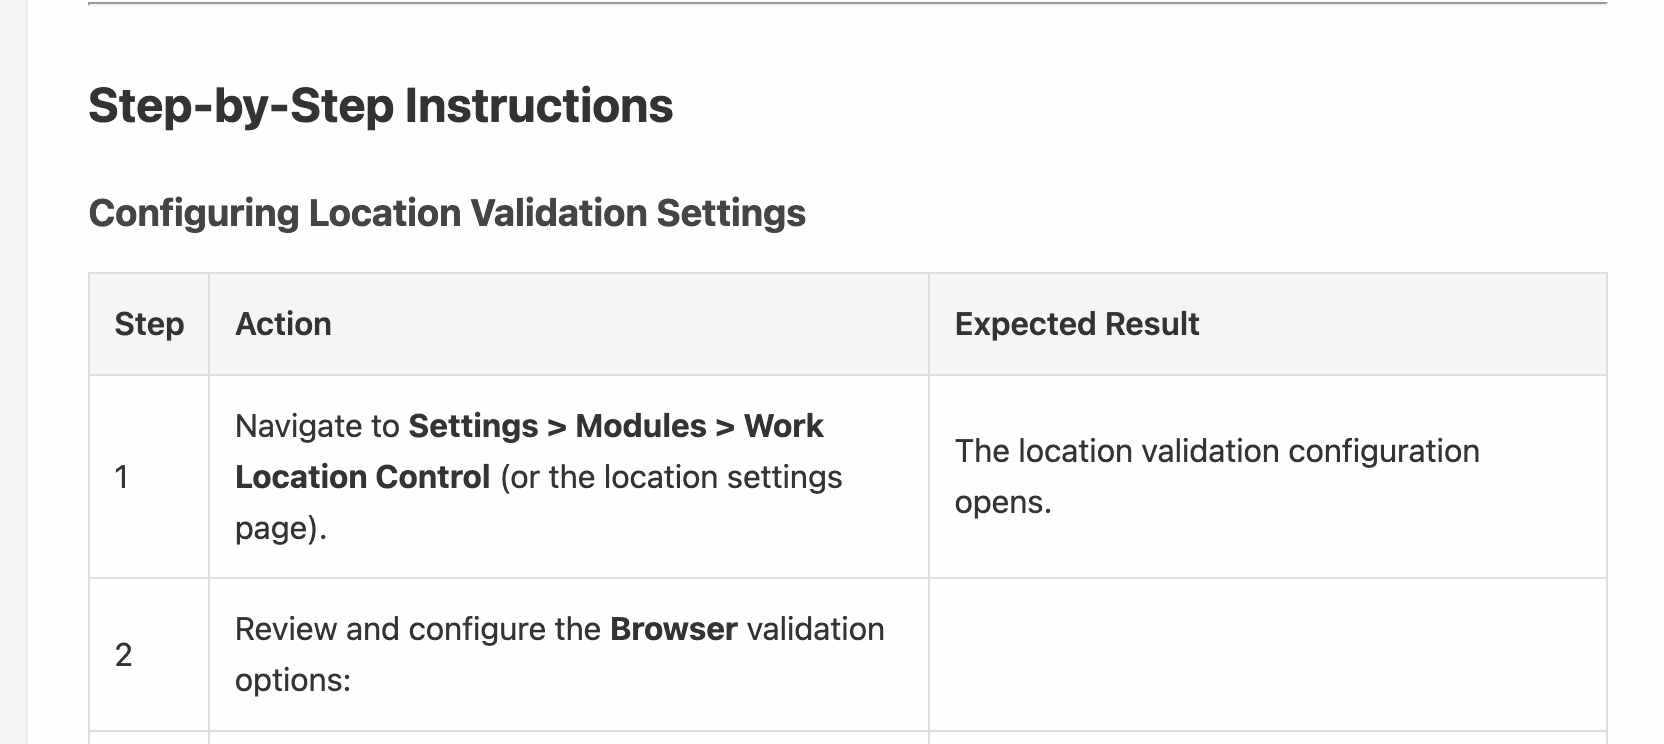Image resolution: width=1664 pixels, height=744 pixels.
Task: Click "Review and configure the" text
Action: coord(418,629)
